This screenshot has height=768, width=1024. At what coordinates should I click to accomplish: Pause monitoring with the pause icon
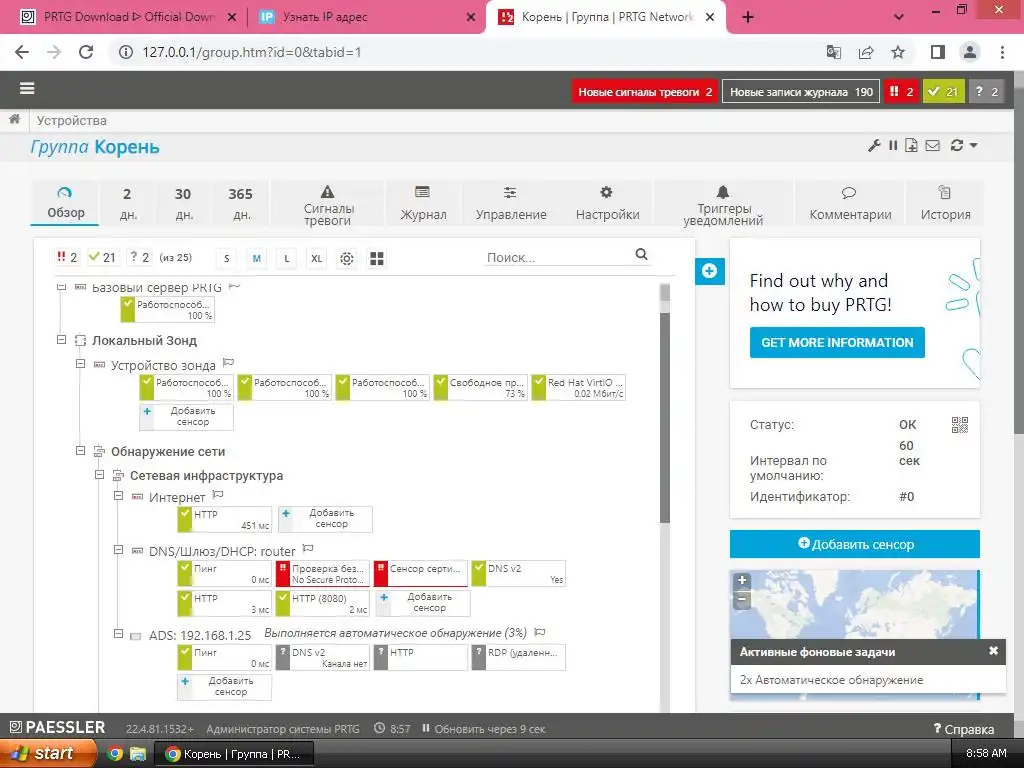[x=893, y=145]
